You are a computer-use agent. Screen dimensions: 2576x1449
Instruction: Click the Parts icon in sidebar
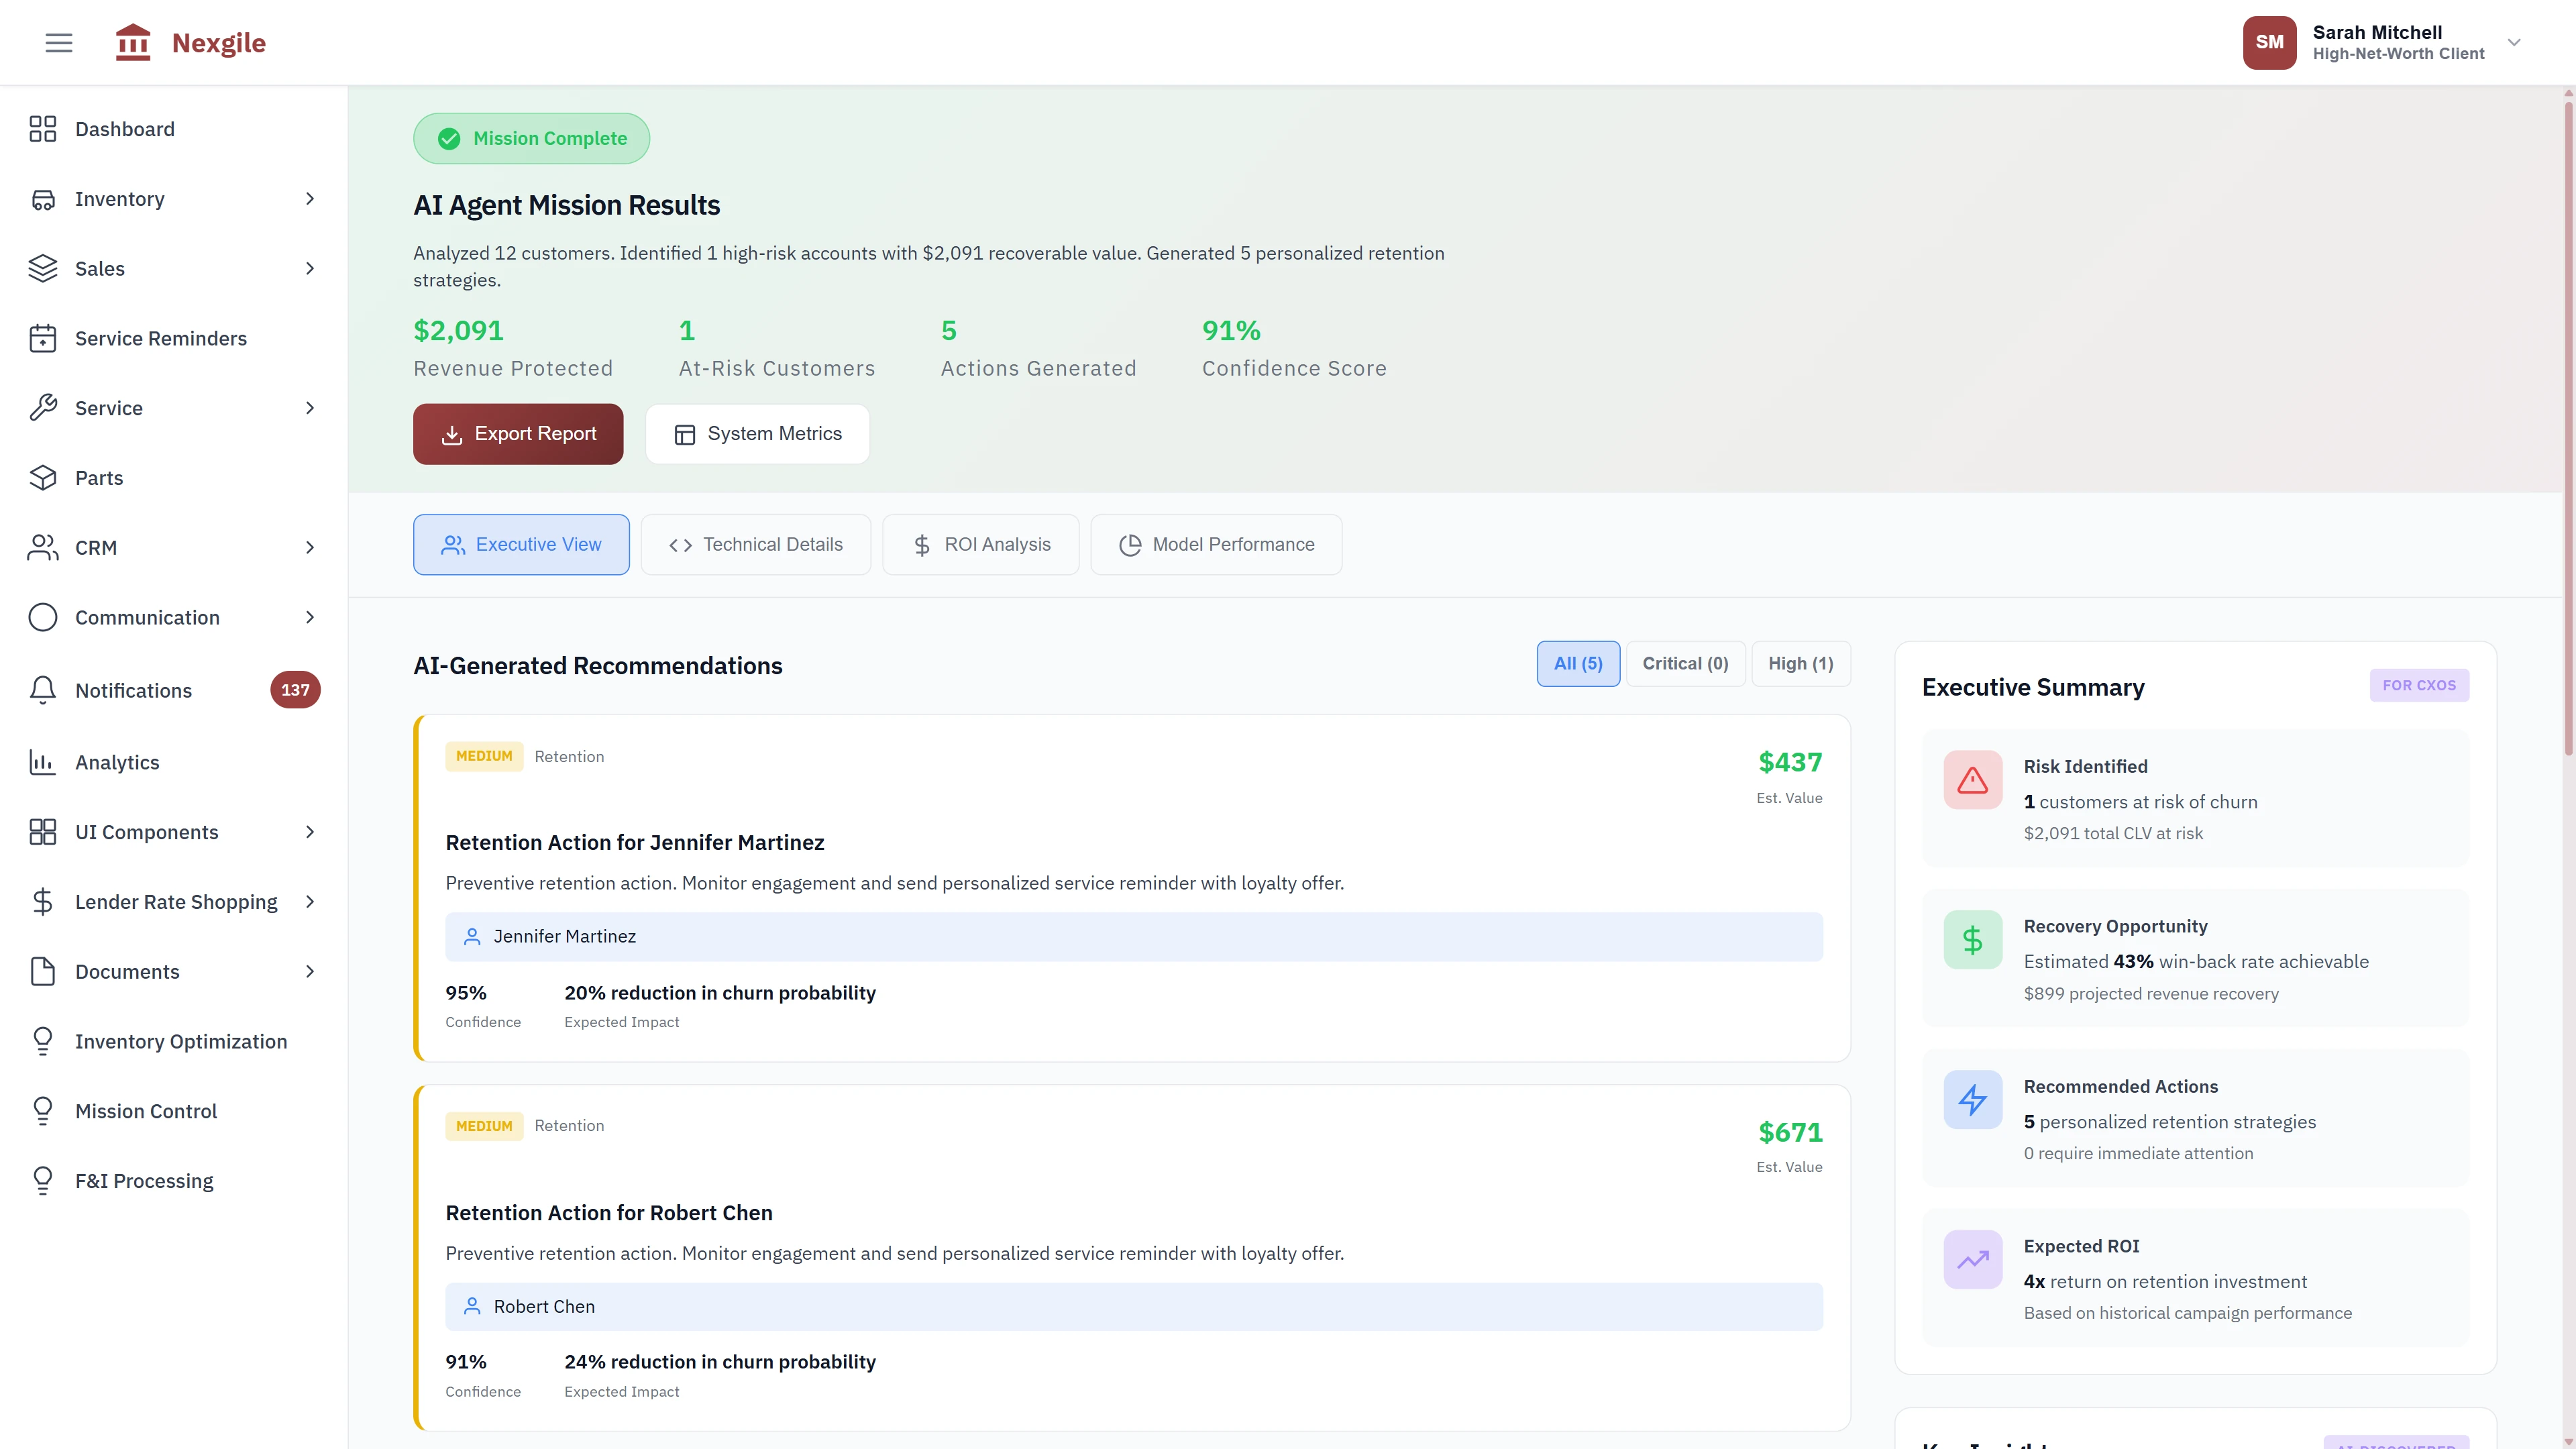[43, 477]
